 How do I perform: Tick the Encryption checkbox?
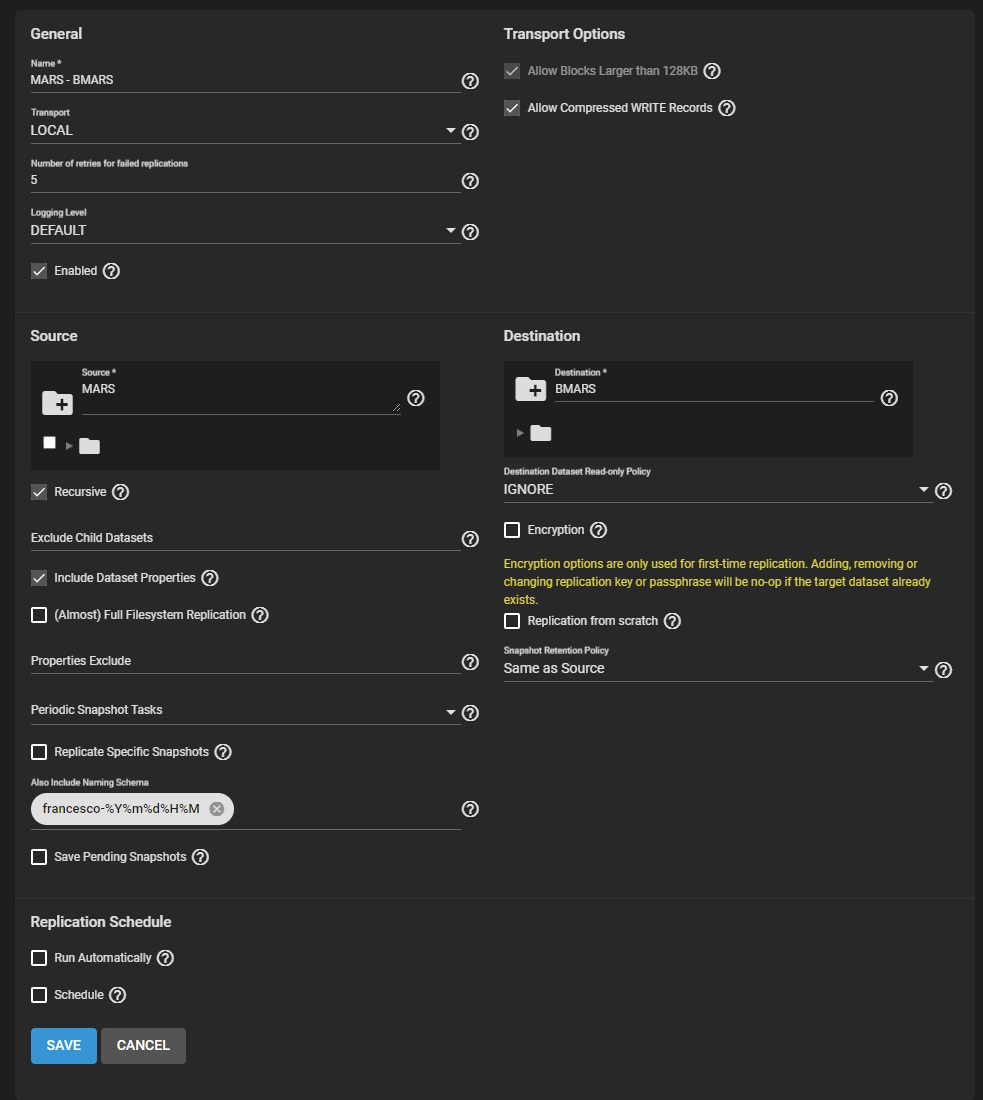512,530
